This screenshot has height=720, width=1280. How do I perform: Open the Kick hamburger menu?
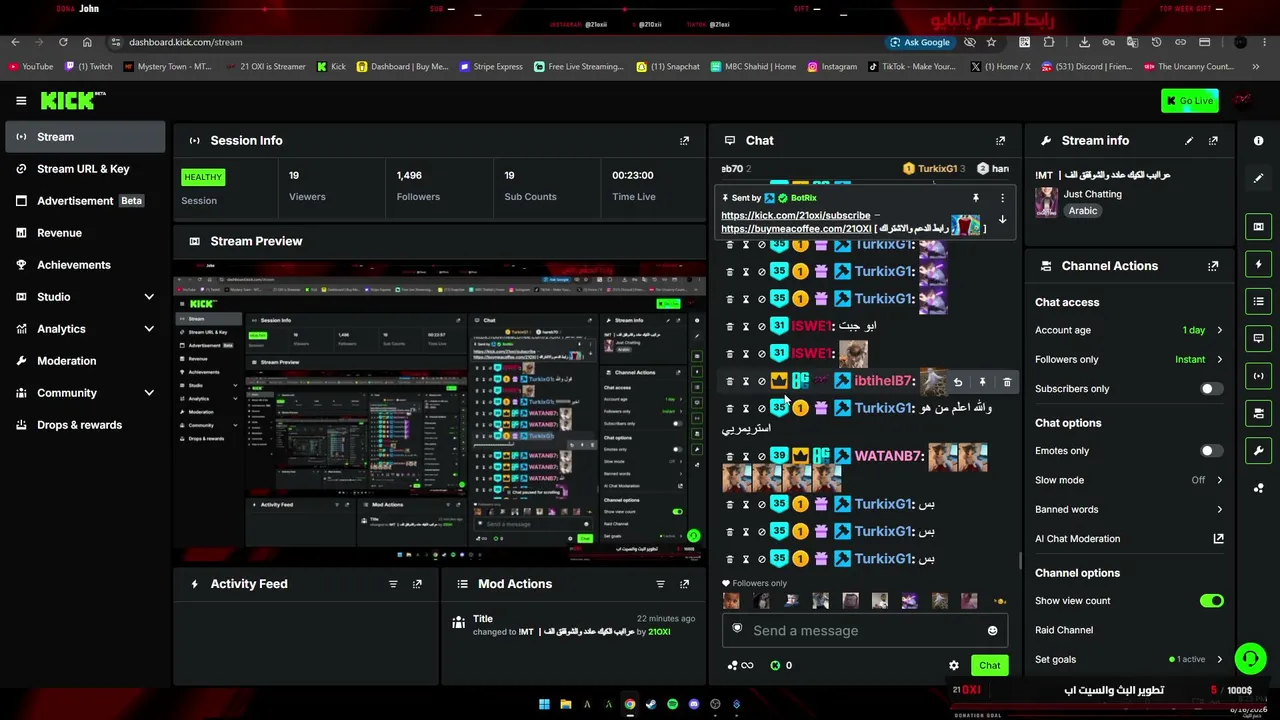click(21, 100)
